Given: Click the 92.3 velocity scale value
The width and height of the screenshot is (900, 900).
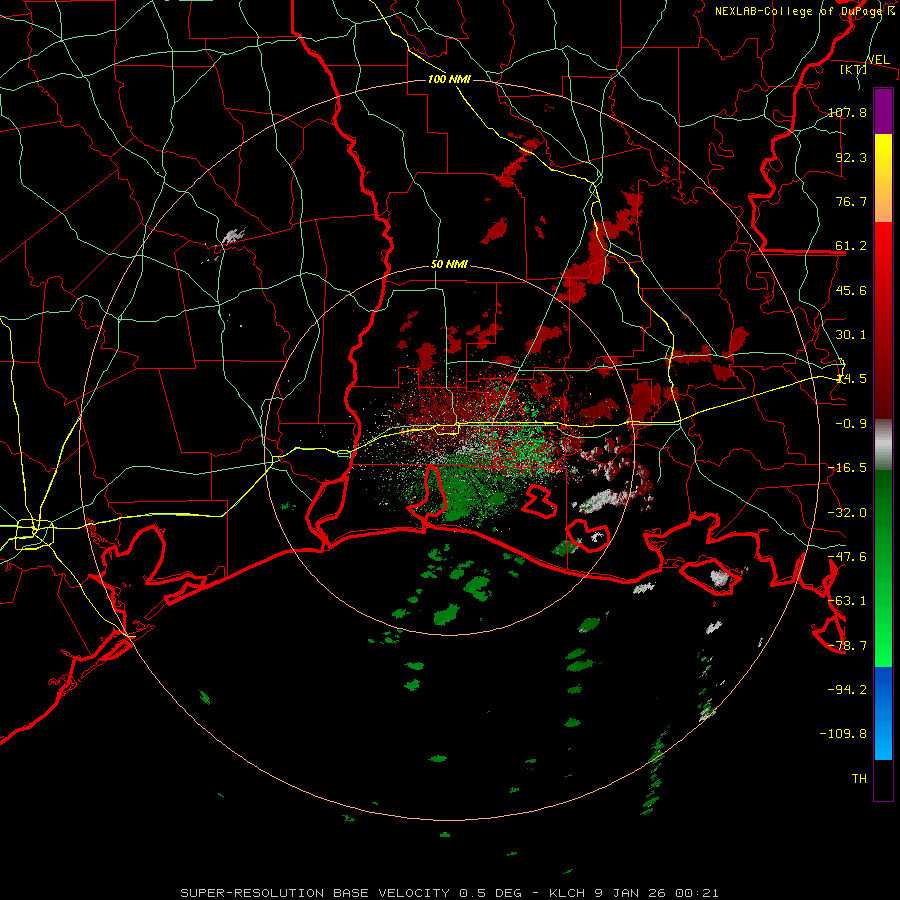Looking at the screenshot, I should [851, 157].
